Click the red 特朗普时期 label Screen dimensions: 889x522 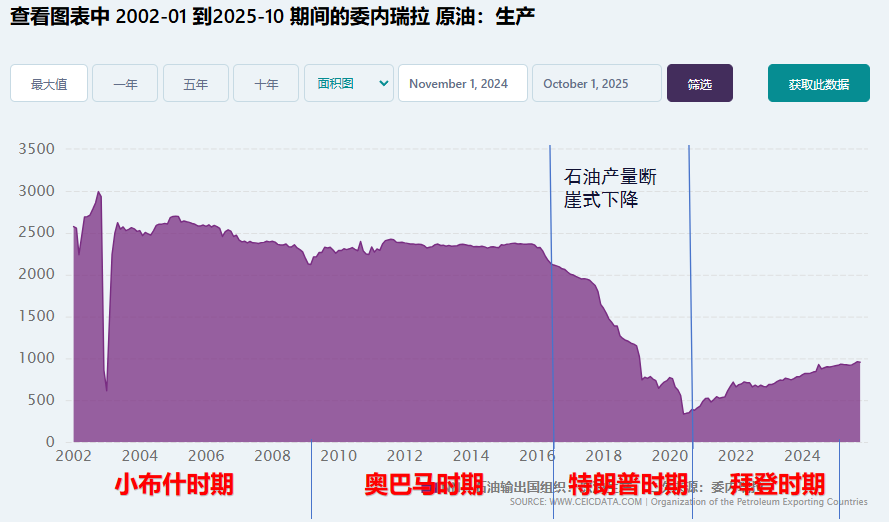(628, 485)
